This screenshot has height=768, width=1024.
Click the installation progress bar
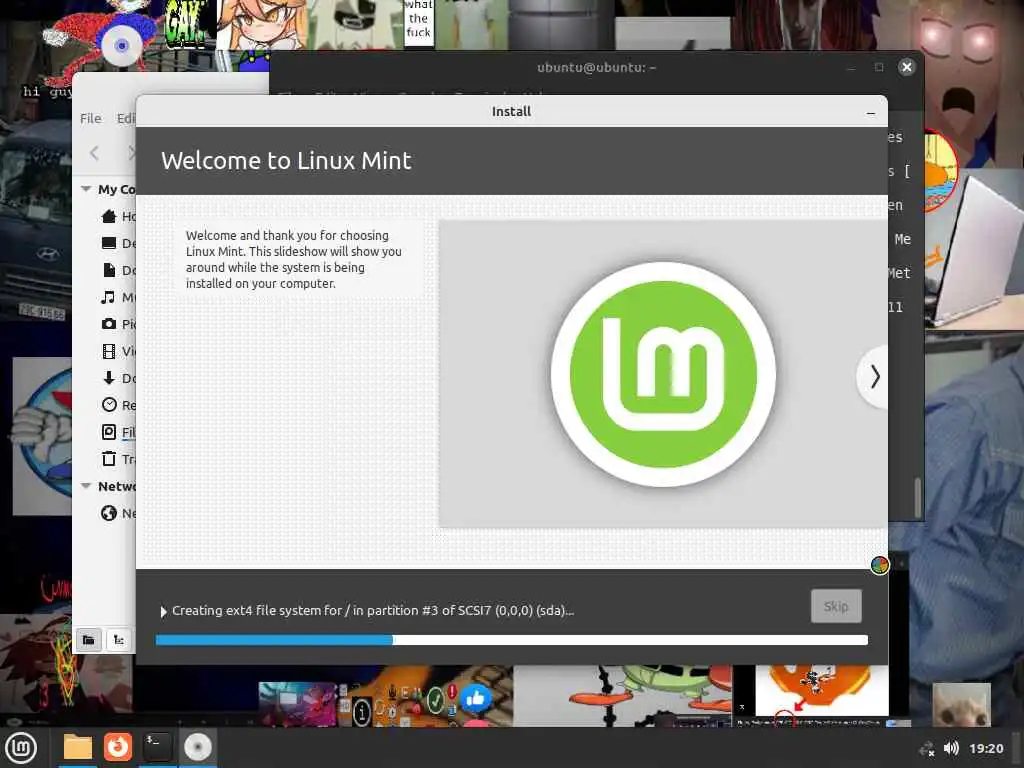tap(511, 640)
